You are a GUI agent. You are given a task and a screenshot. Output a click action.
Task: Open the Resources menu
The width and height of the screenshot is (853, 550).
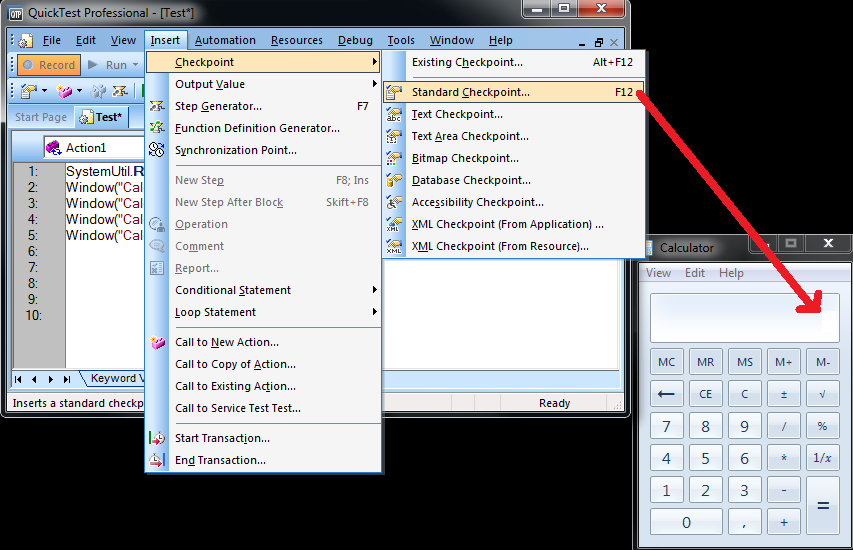[x=296, y=40]
